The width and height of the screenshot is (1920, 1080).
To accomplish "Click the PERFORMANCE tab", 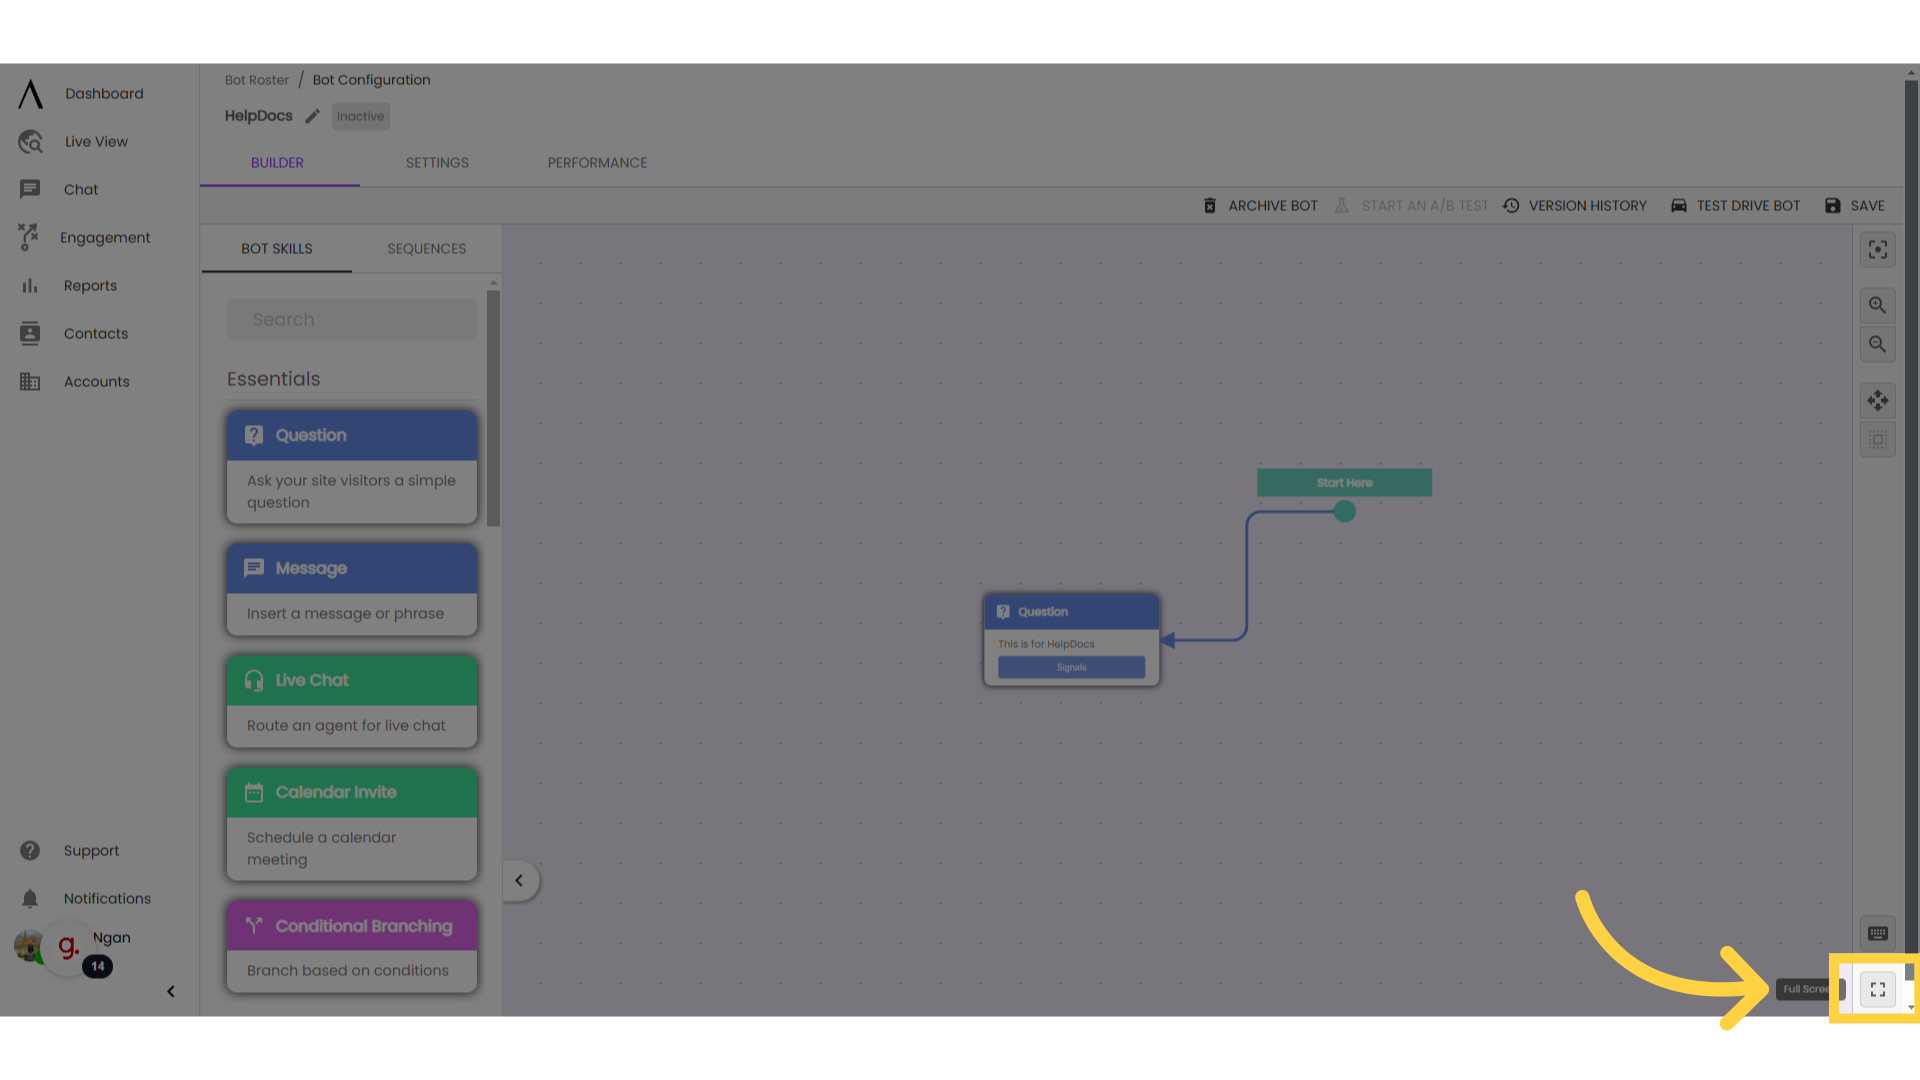I will (597, 162).
